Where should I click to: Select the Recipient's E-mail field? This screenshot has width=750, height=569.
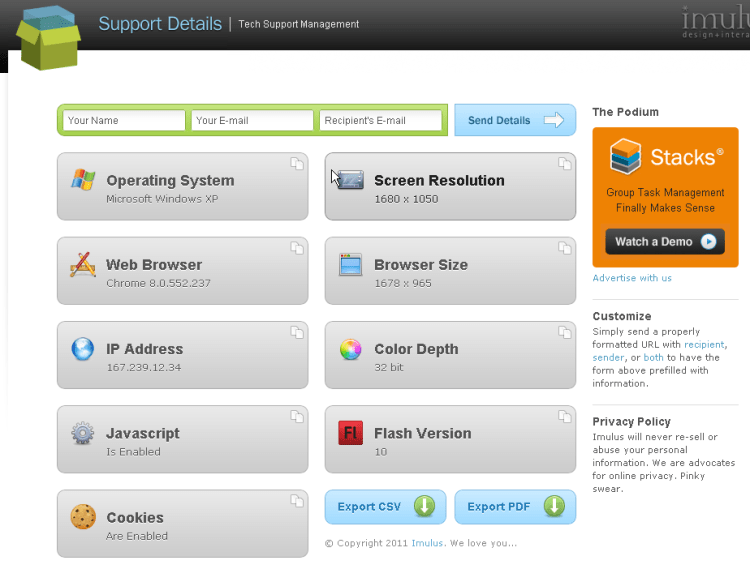380,121
